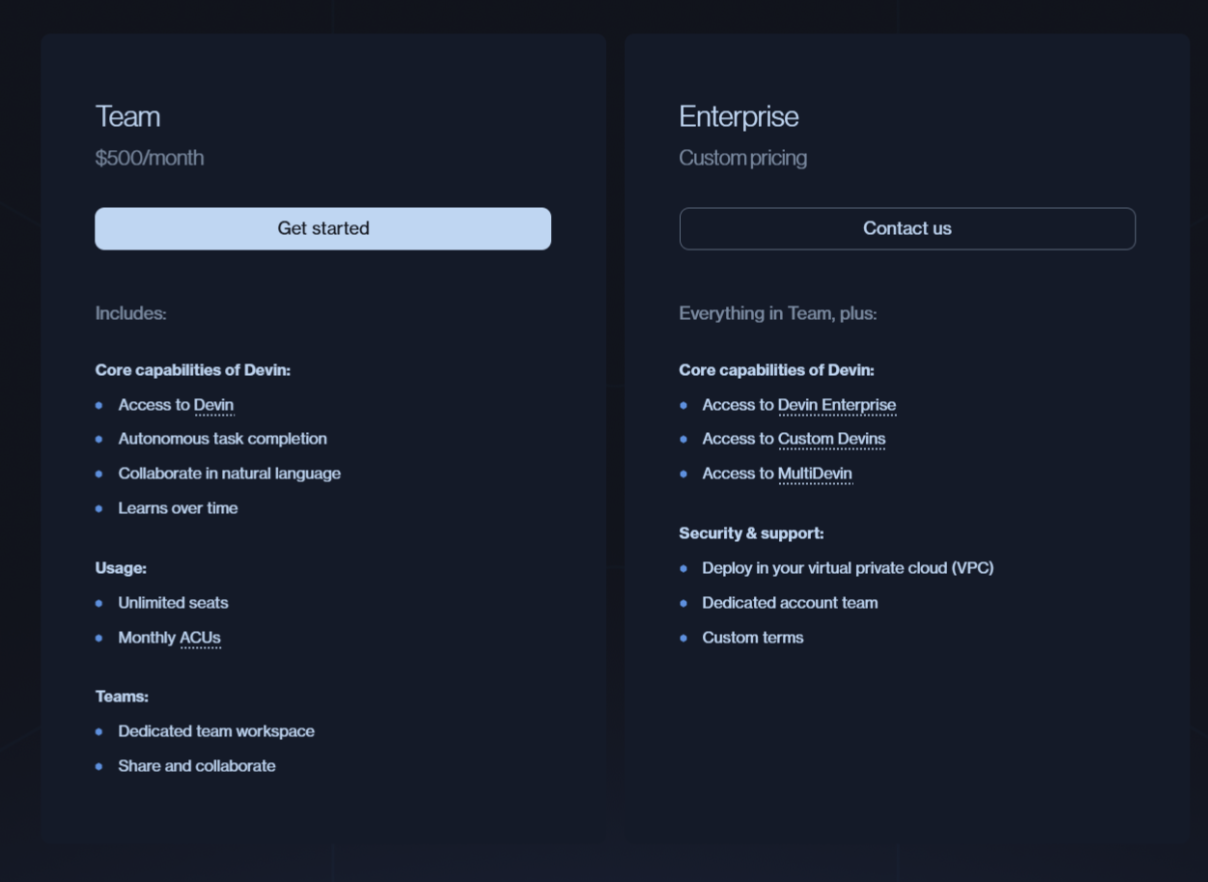
Task: Click the Get started button
Action: click(x=323, y=229)
